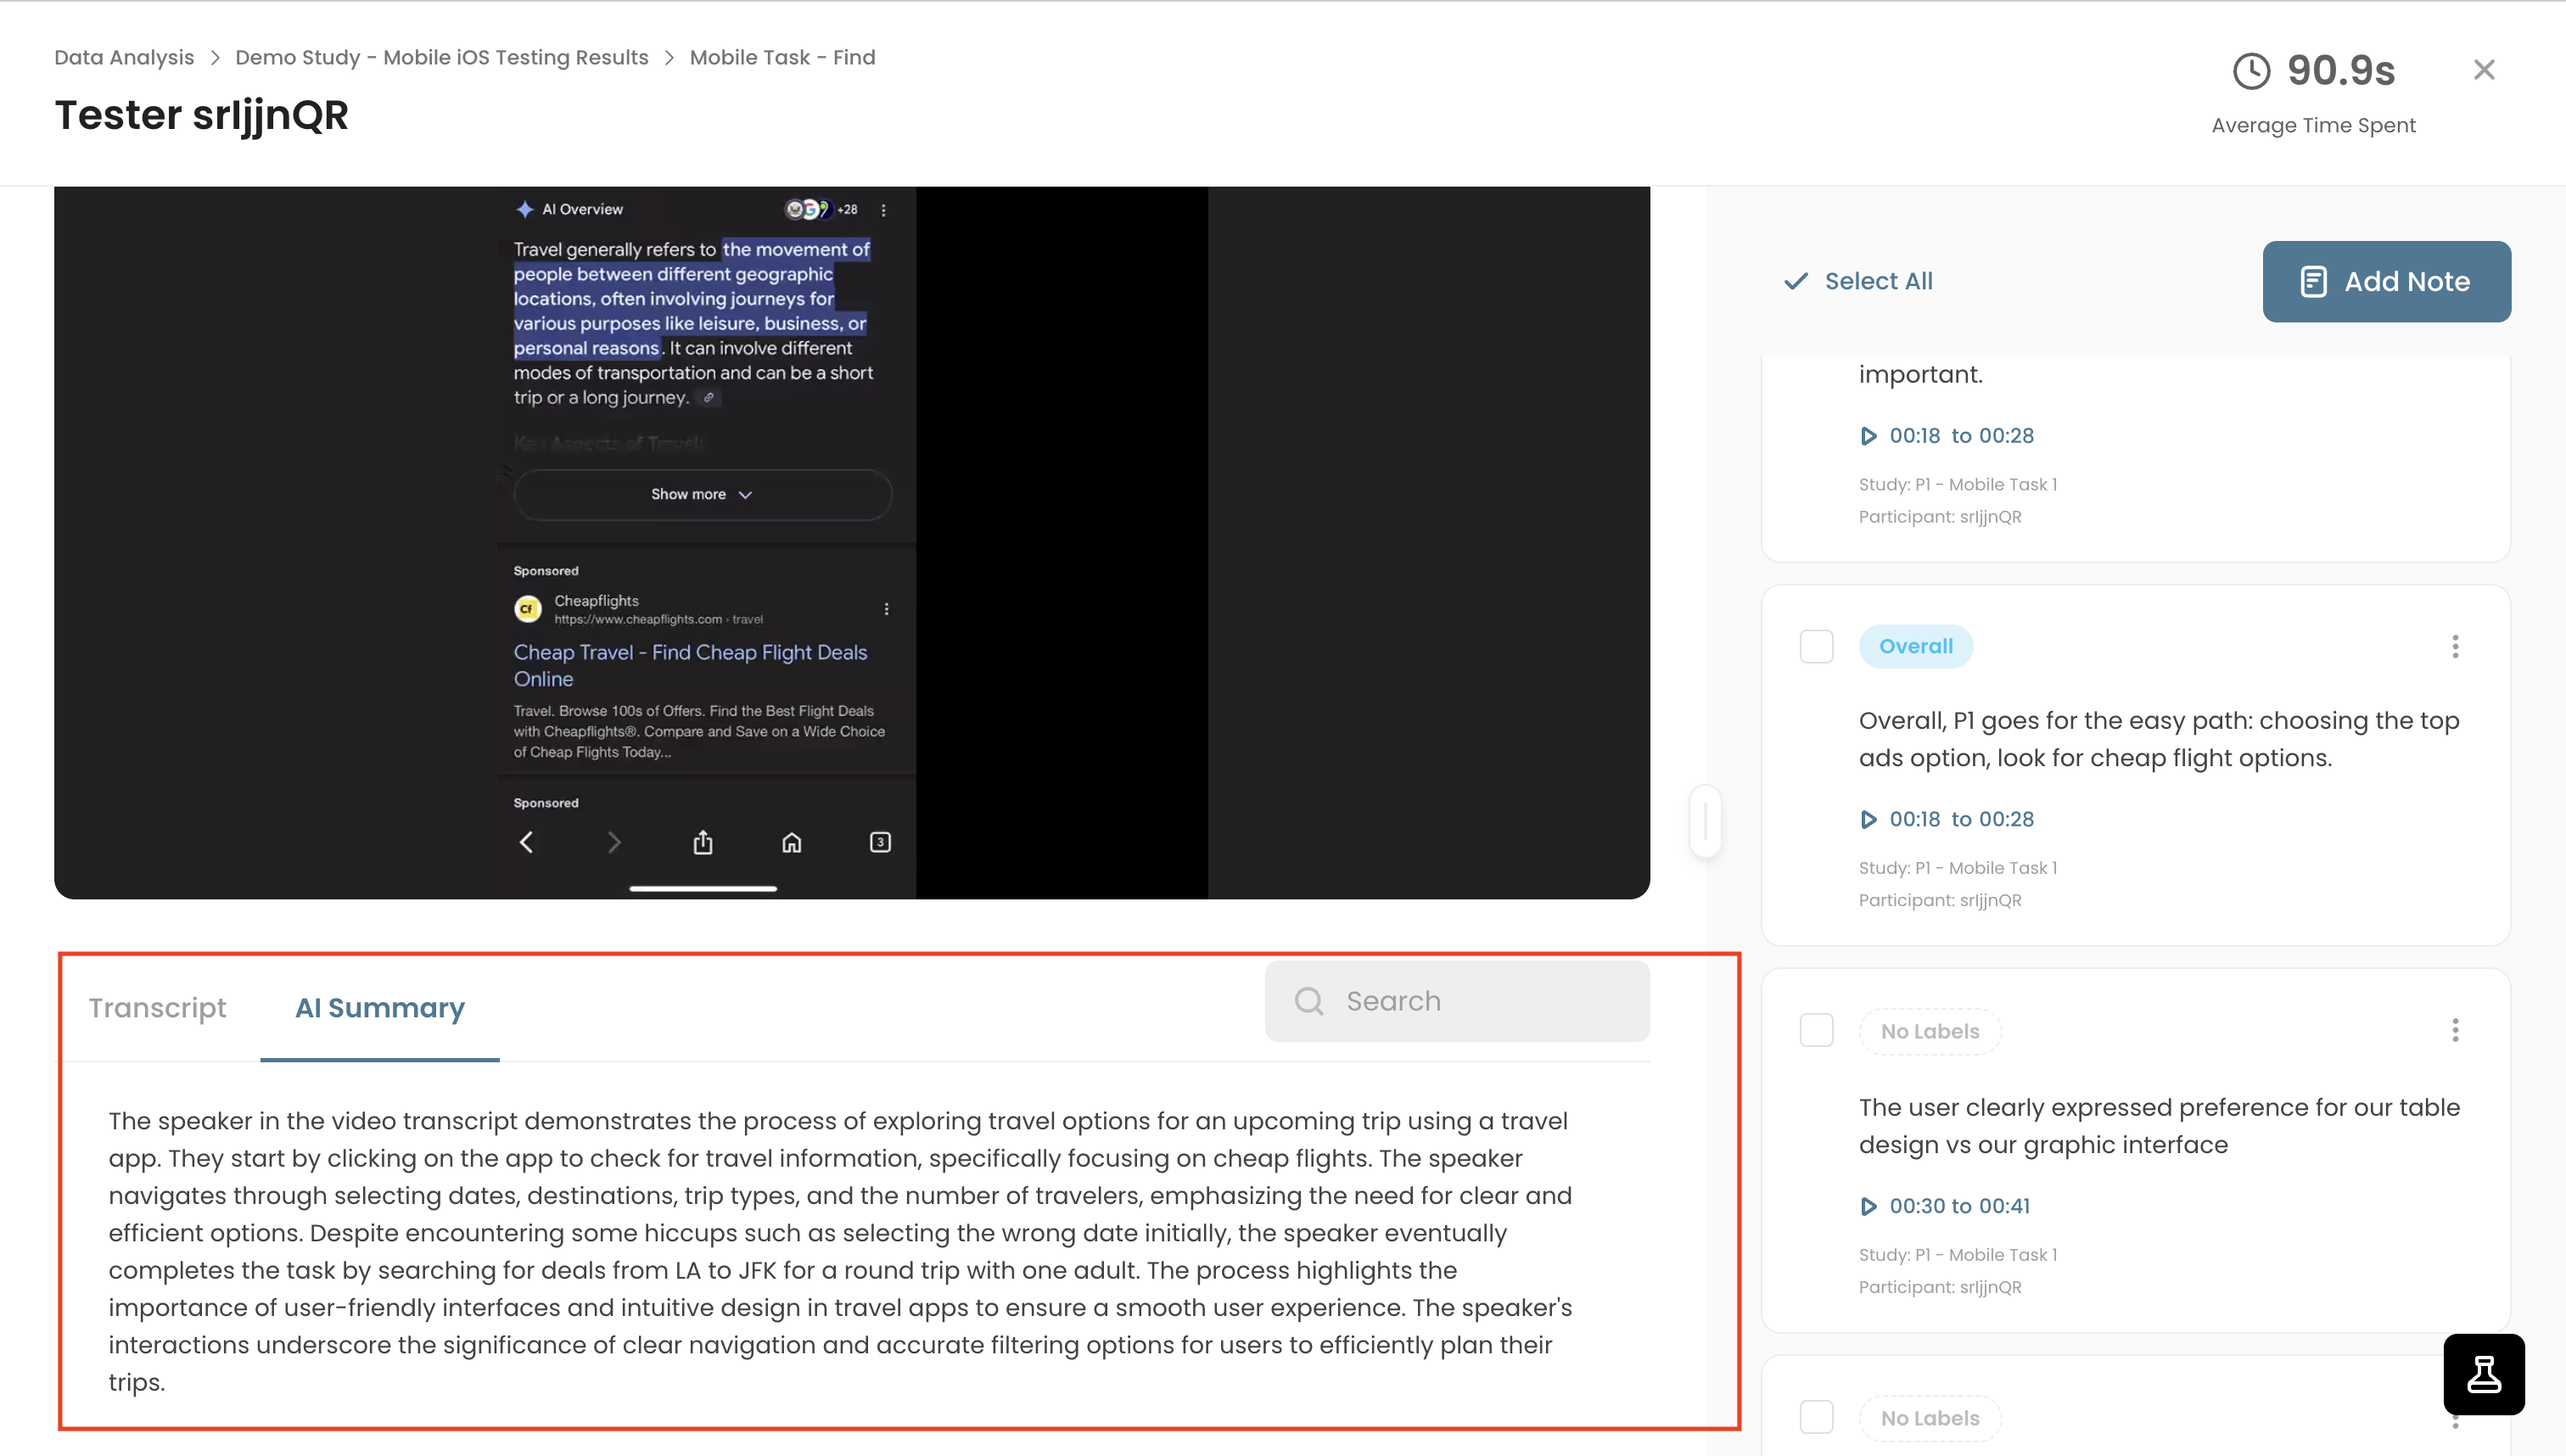Click the Add Note button
This screenshot has height=1456, width=2566.
coord(2386,281)
